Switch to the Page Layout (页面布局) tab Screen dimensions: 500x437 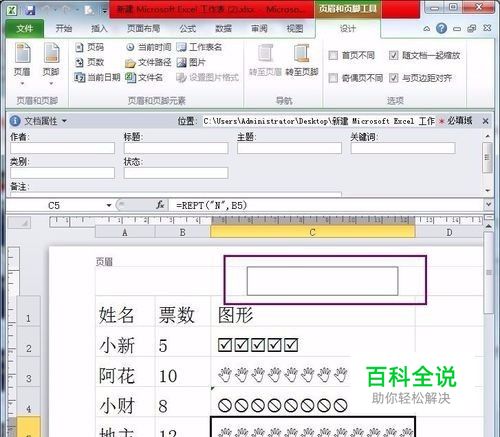(143, 29)
